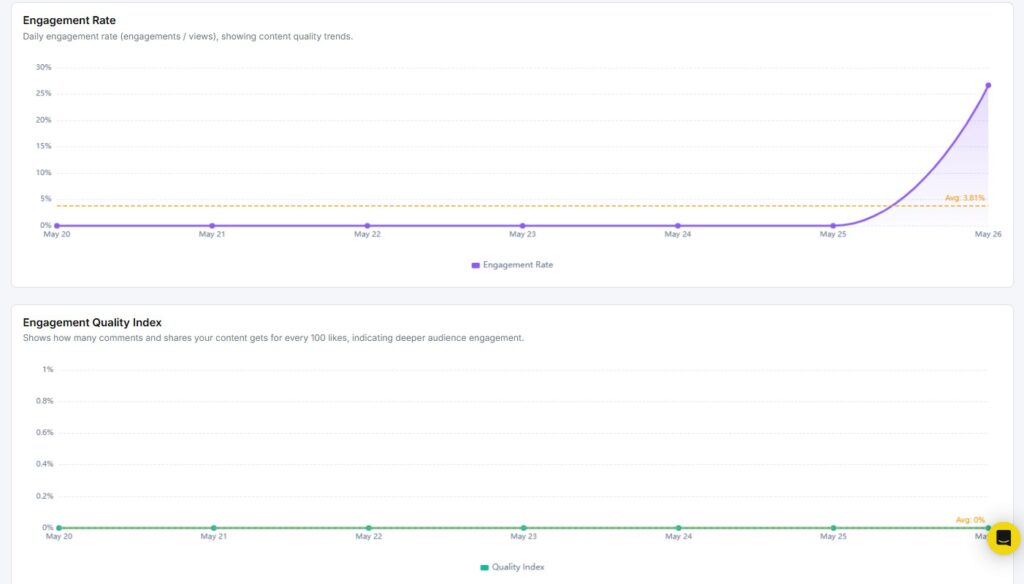Viewport: 1024px width, 584px height.
Task: Select the May 20 point on Engagement Rate line
Action: click(57, 226)
